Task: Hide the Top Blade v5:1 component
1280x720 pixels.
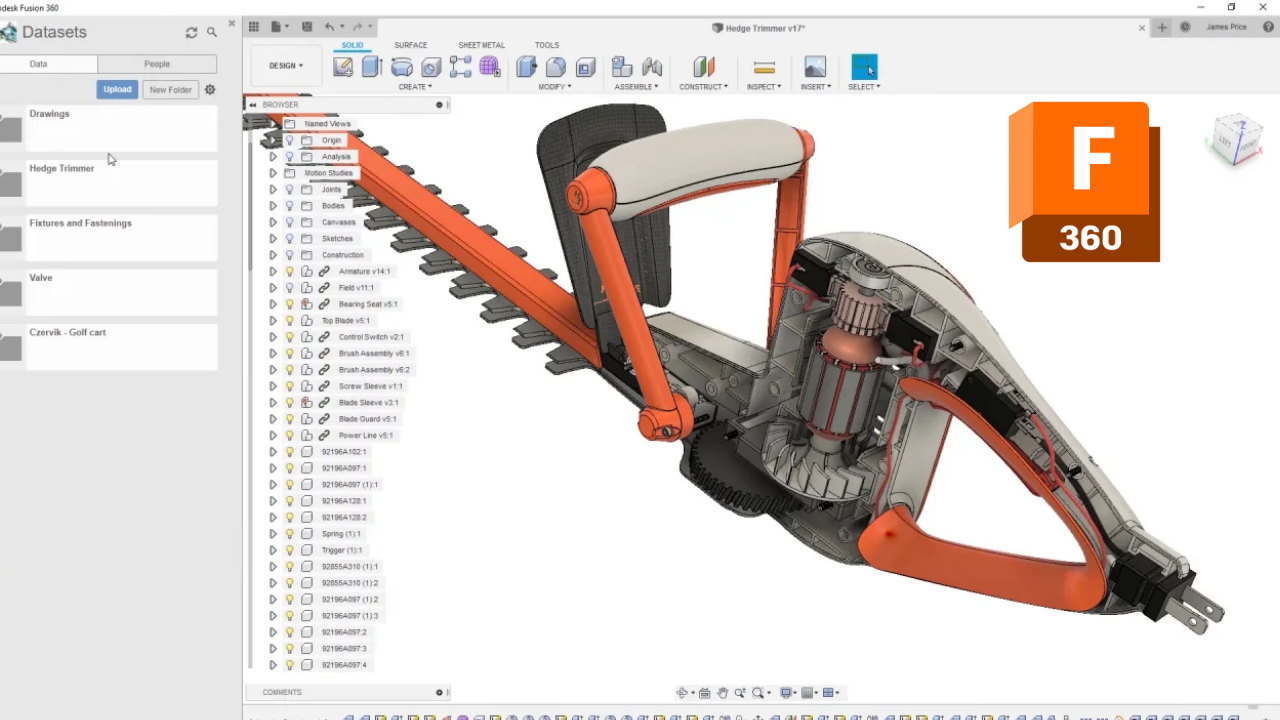Action: pos(289,320)
